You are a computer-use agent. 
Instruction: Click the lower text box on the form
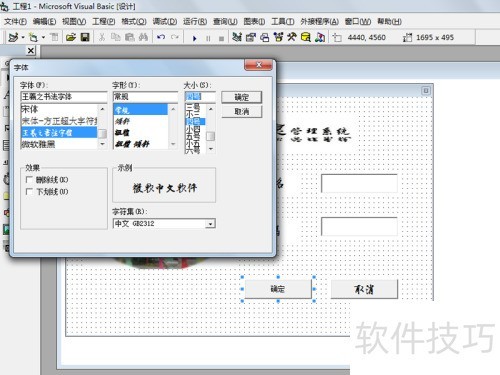359,227
